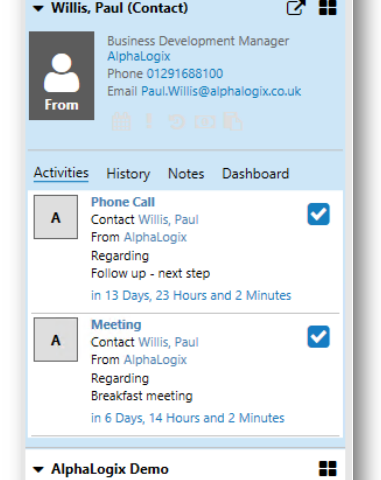Click the faded calendar activity icon
The width and height of the screenshot is (381, 480).
click(x=121, y=121)
